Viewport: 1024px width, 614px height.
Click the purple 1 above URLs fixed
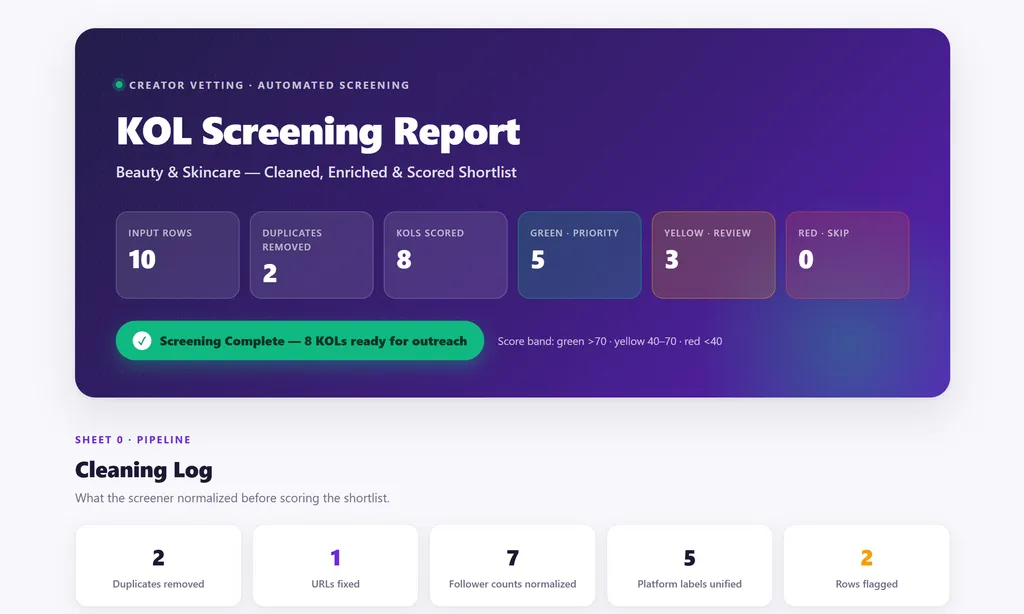(x=335, y=558)
